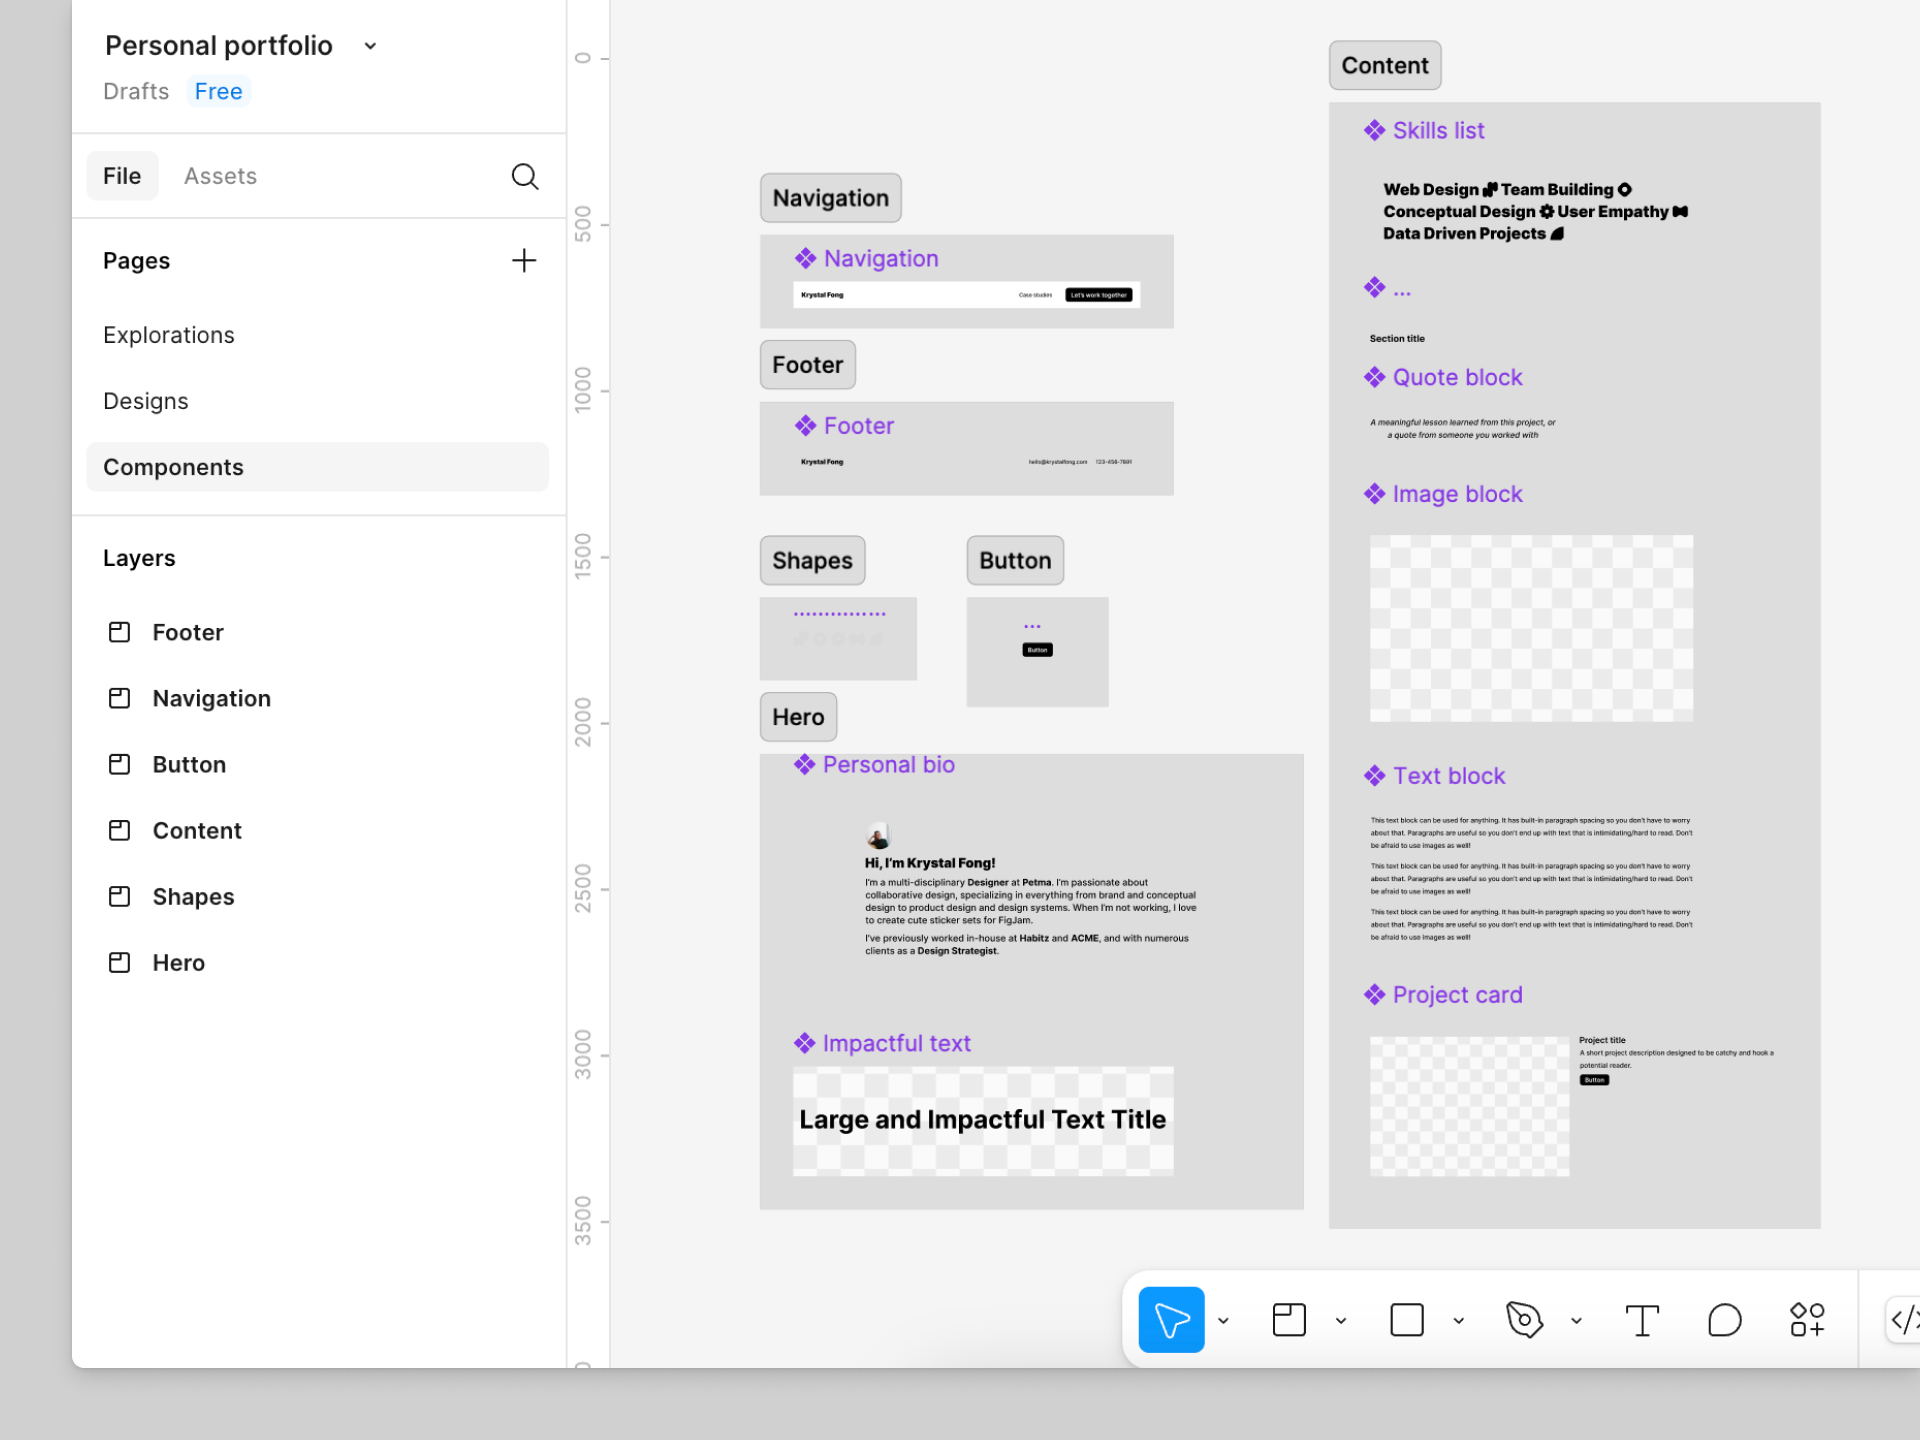1920x1440 pixels.
Task: Open the Explorations page
Action: click(169, 335)
